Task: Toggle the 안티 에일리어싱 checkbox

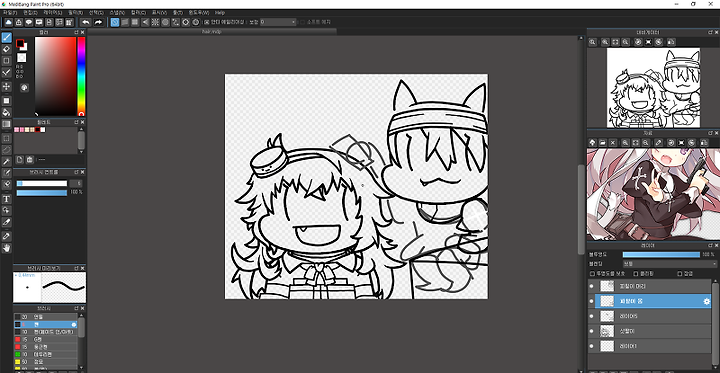Action: point(207,22)
